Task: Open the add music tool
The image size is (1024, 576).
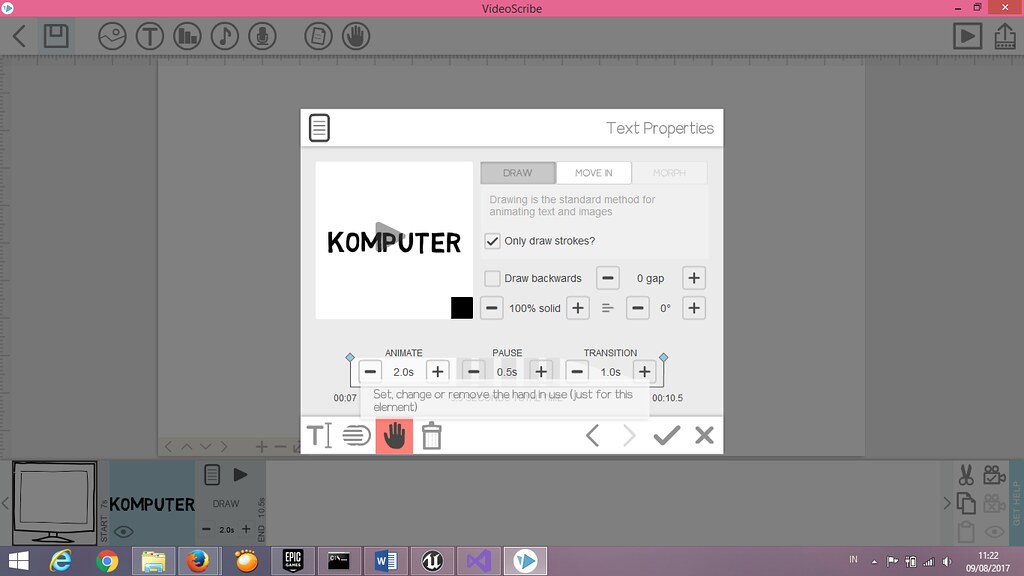Action: tap(225, 36)
